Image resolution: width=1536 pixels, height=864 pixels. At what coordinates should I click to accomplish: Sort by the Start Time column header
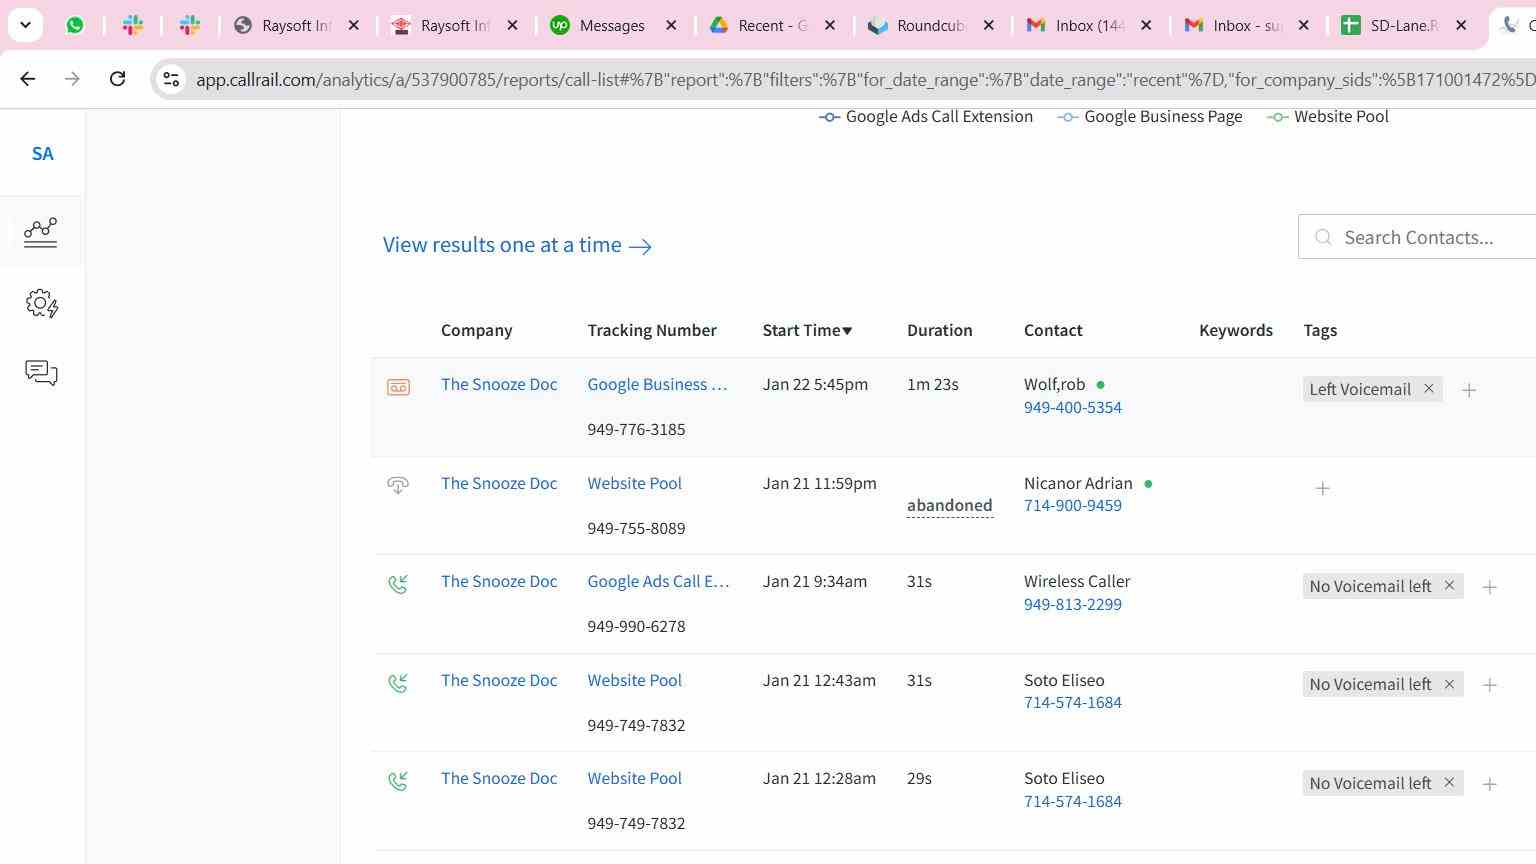click(x=807, y=330)
